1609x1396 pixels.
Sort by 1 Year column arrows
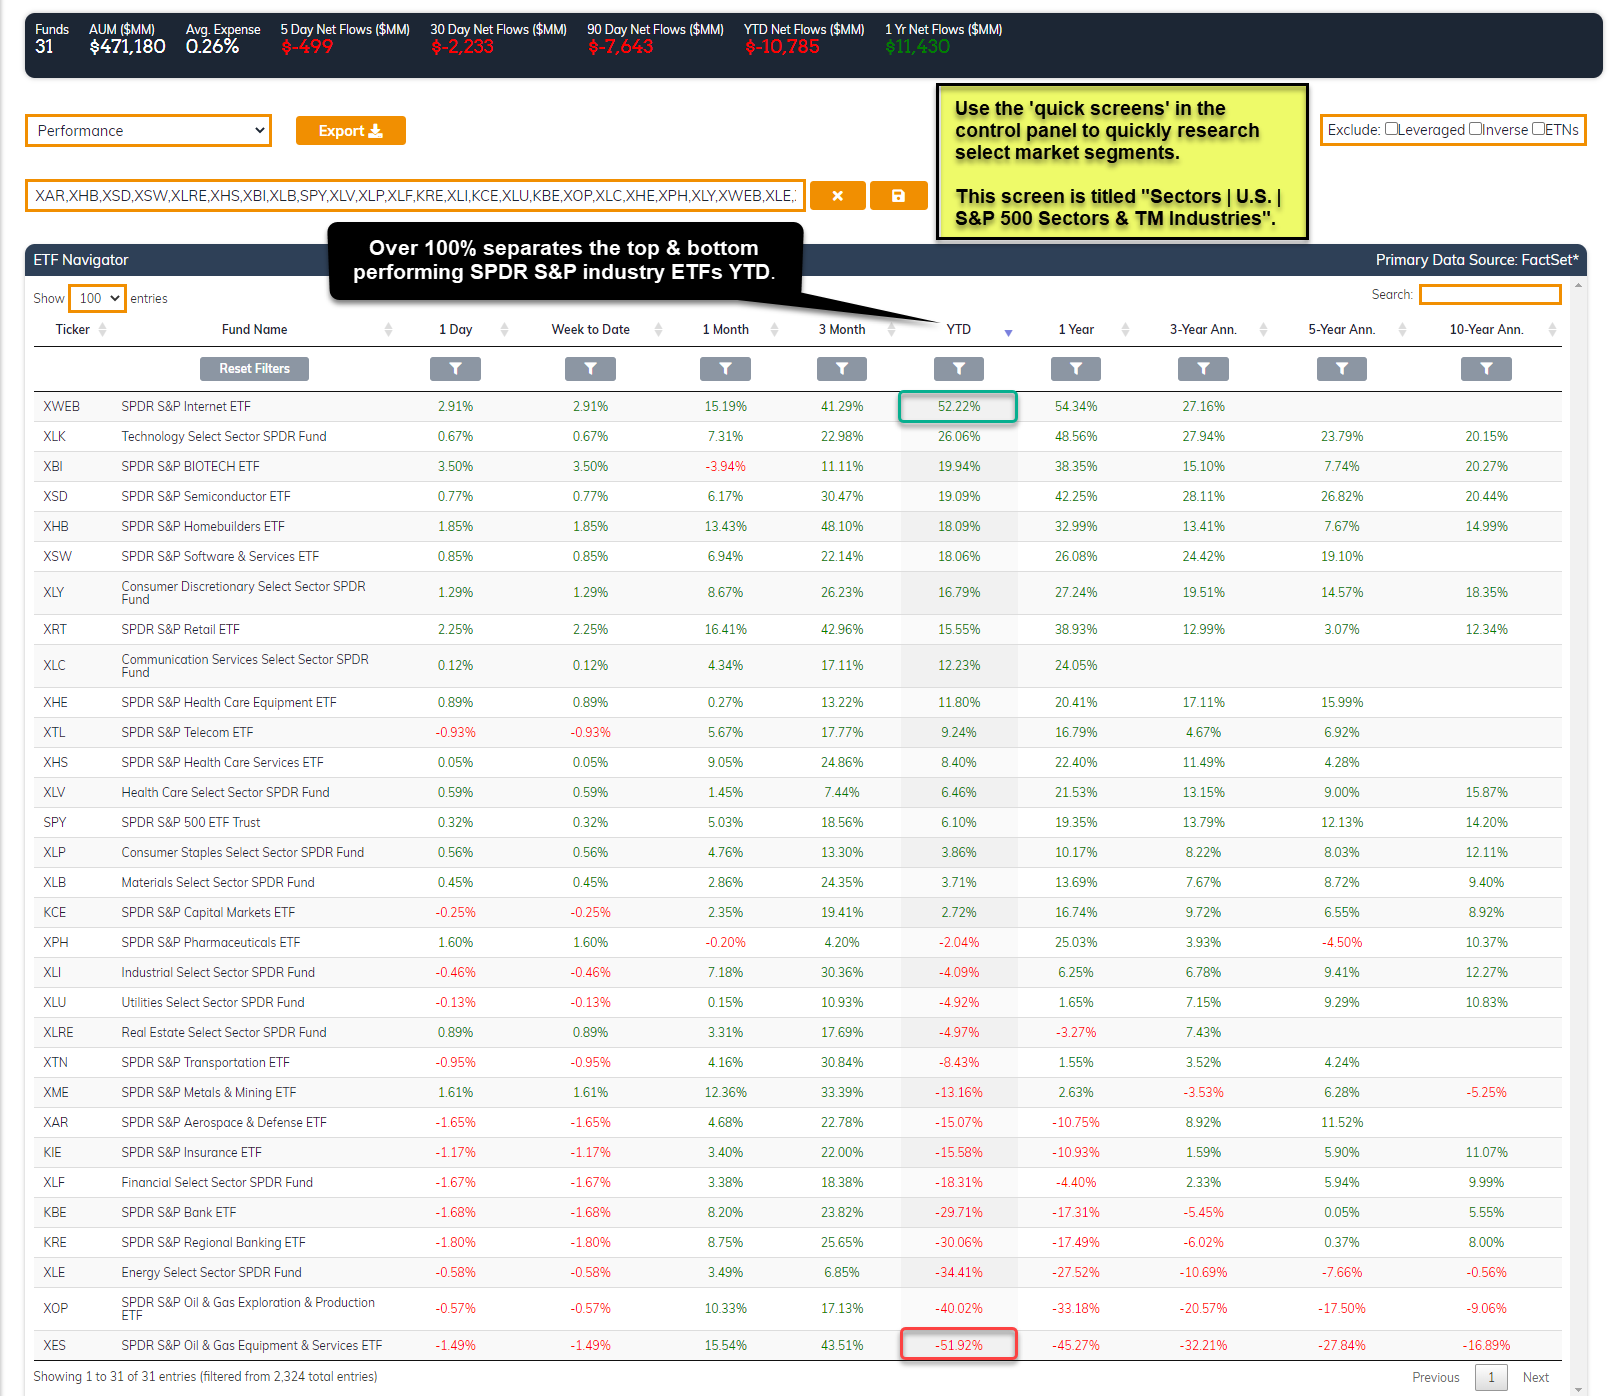(x=1125, y=330)
